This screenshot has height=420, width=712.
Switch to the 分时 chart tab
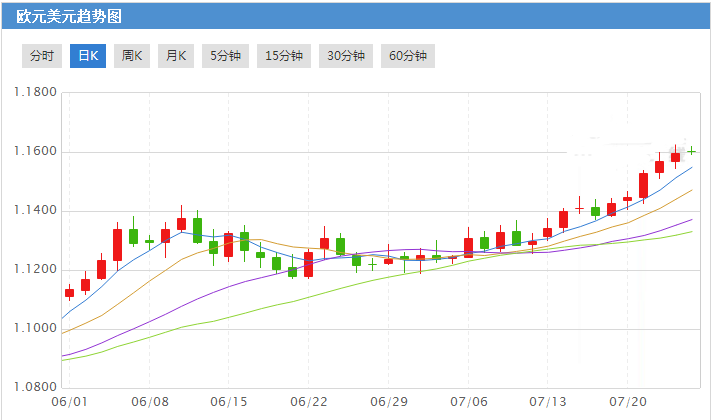pos(42,56)
